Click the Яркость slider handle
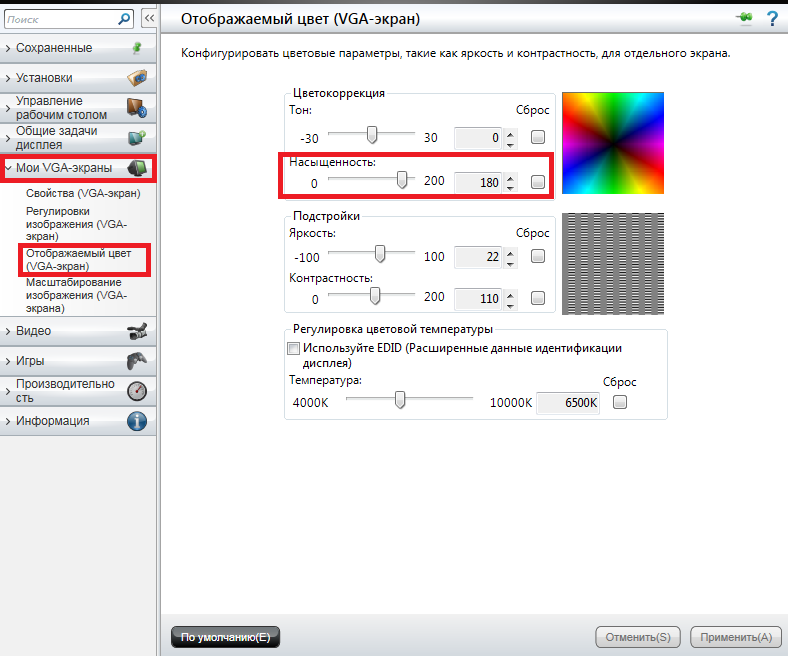Screen dimensions: 788x656 [x=380, y=254]
